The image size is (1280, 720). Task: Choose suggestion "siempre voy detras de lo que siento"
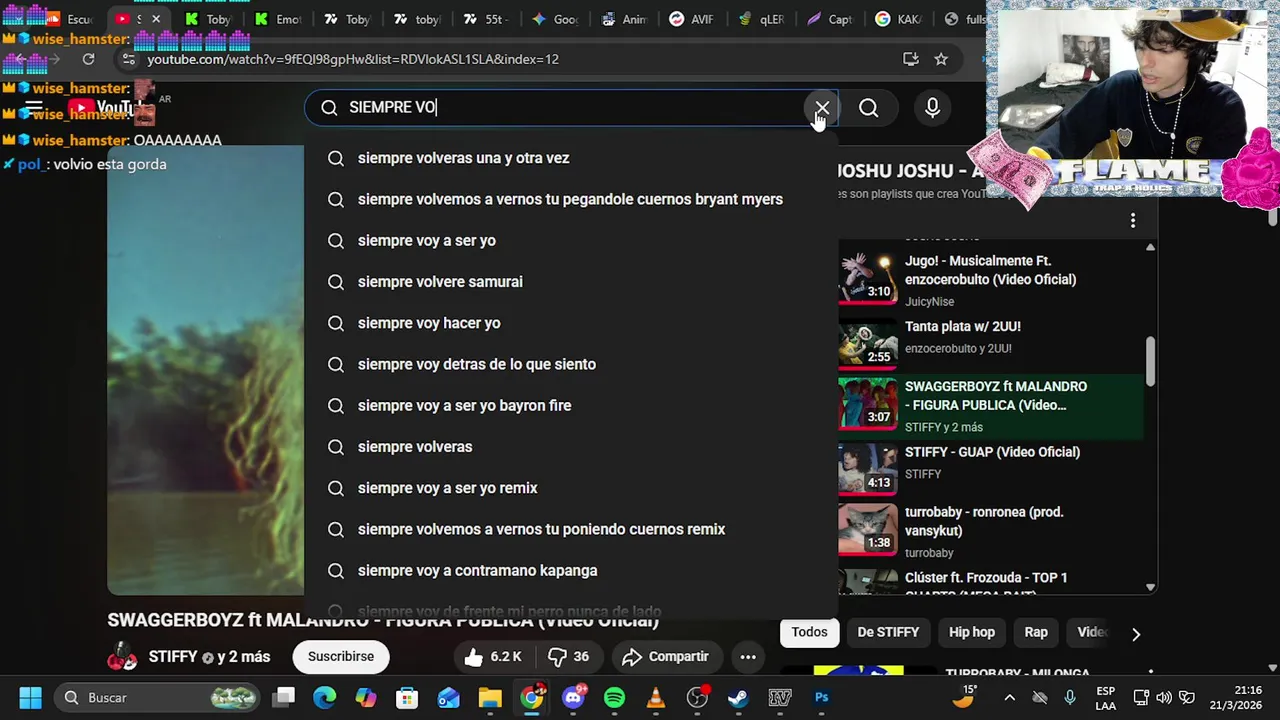click(x=571, y=364)
